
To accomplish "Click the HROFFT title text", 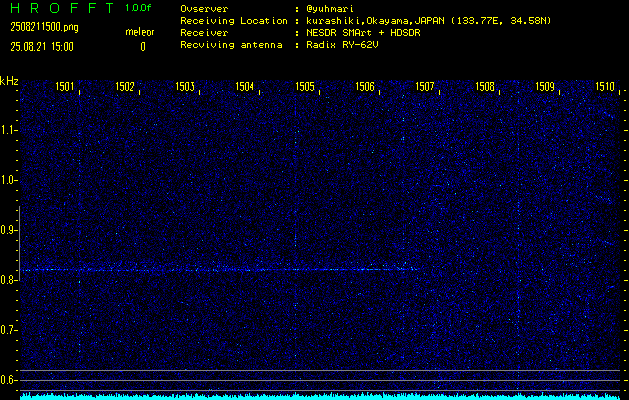I will point(62,8).
